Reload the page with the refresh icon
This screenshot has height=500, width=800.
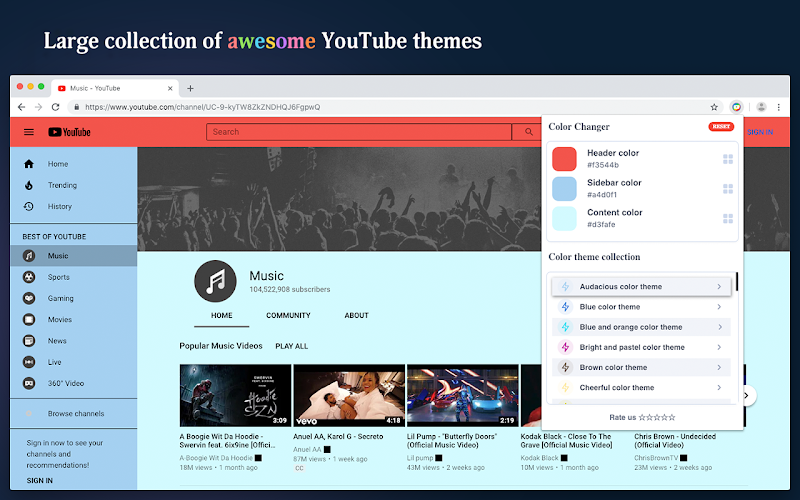pyautogui.click(x=55, y=107)
